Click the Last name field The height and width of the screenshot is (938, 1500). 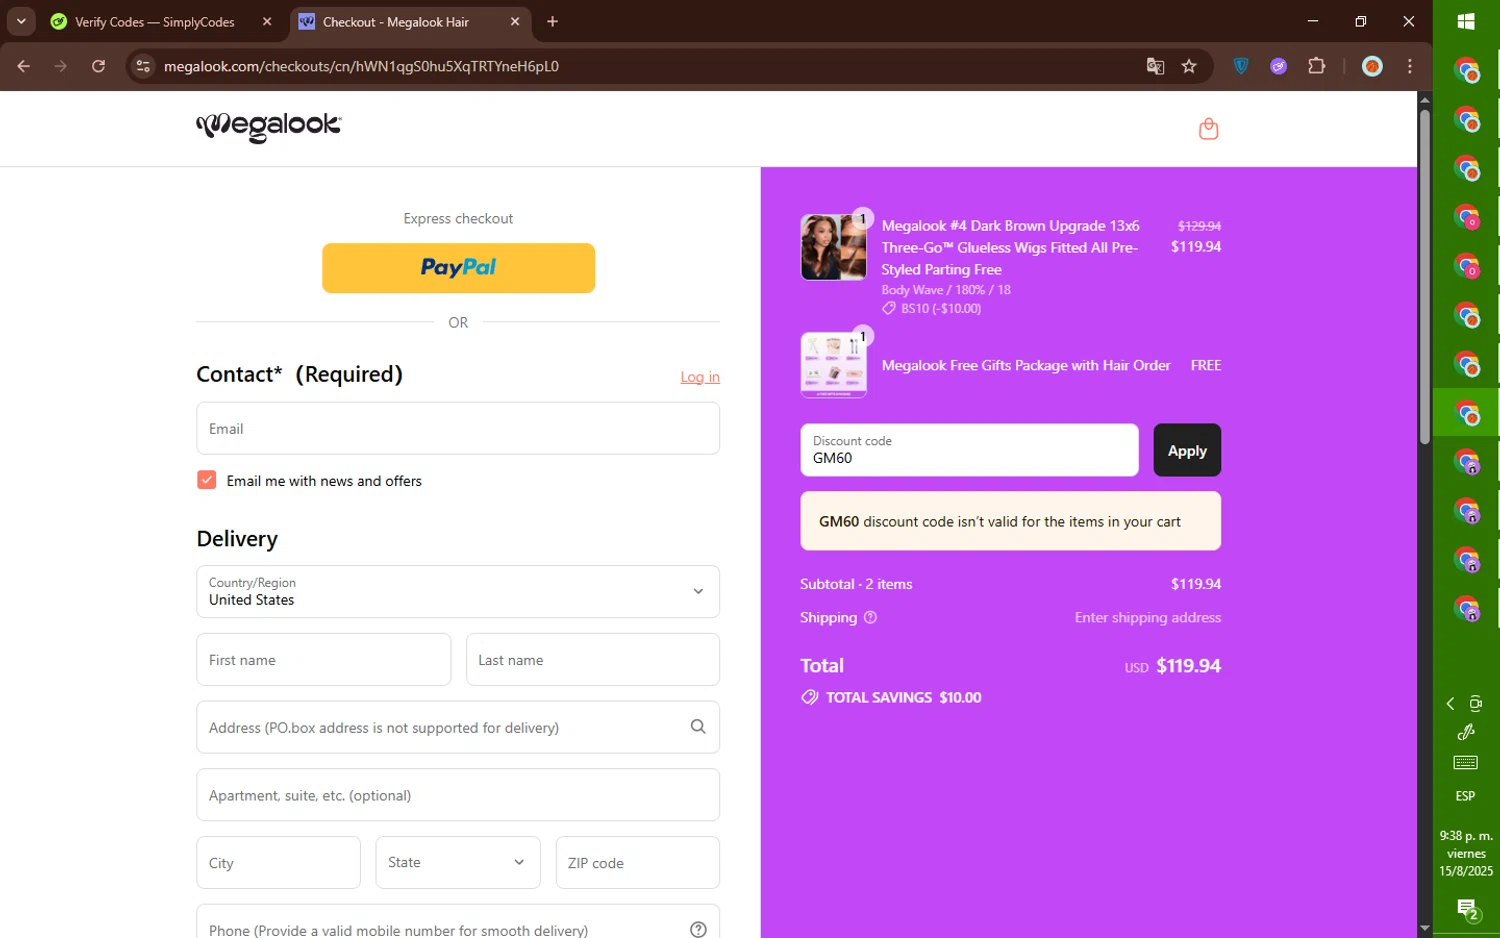pyautogui.click(x=593, y=659)
